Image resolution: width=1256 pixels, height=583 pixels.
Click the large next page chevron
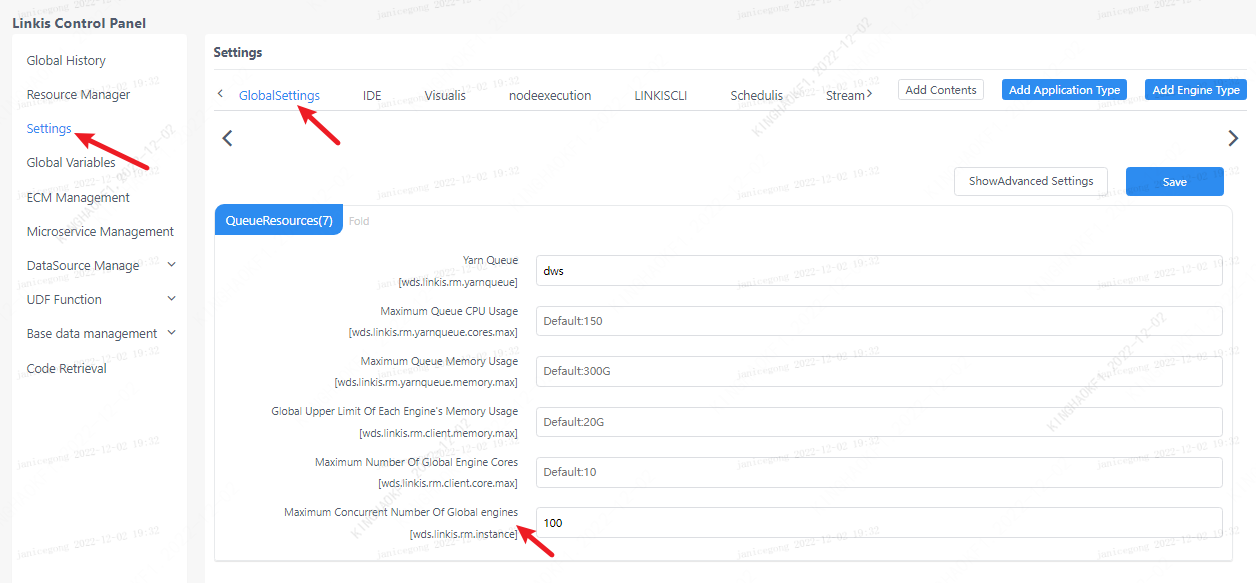tap(1232, 138)
